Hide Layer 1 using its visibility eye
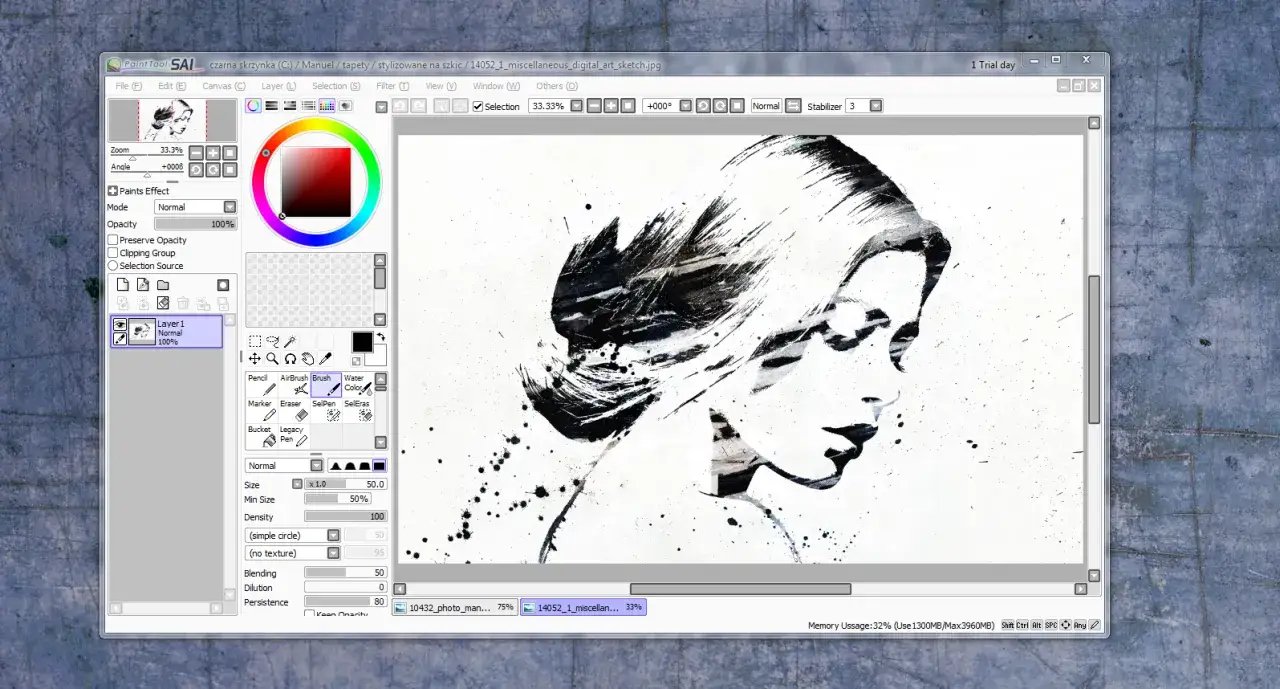Screen dimensions: 1280x689 point(120,324)
